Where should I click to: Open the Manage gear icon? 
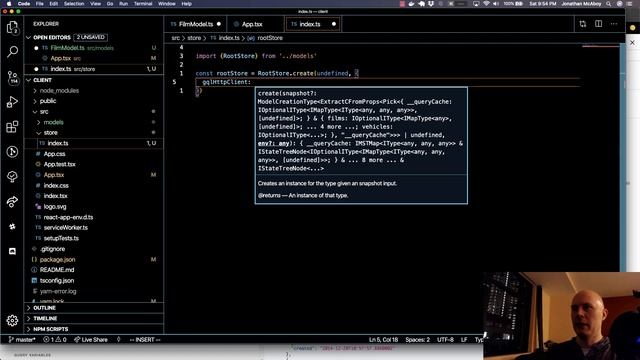pos(12,320)
